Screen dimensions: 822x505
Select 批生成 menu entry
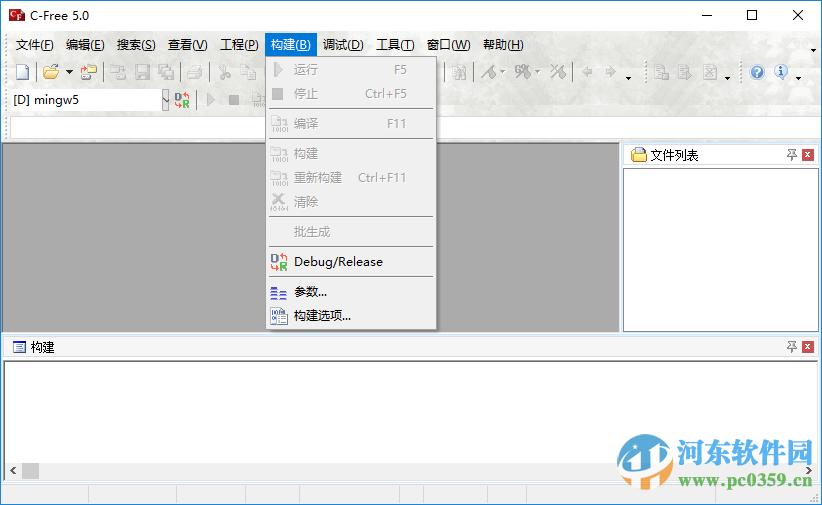click(351, 232)
